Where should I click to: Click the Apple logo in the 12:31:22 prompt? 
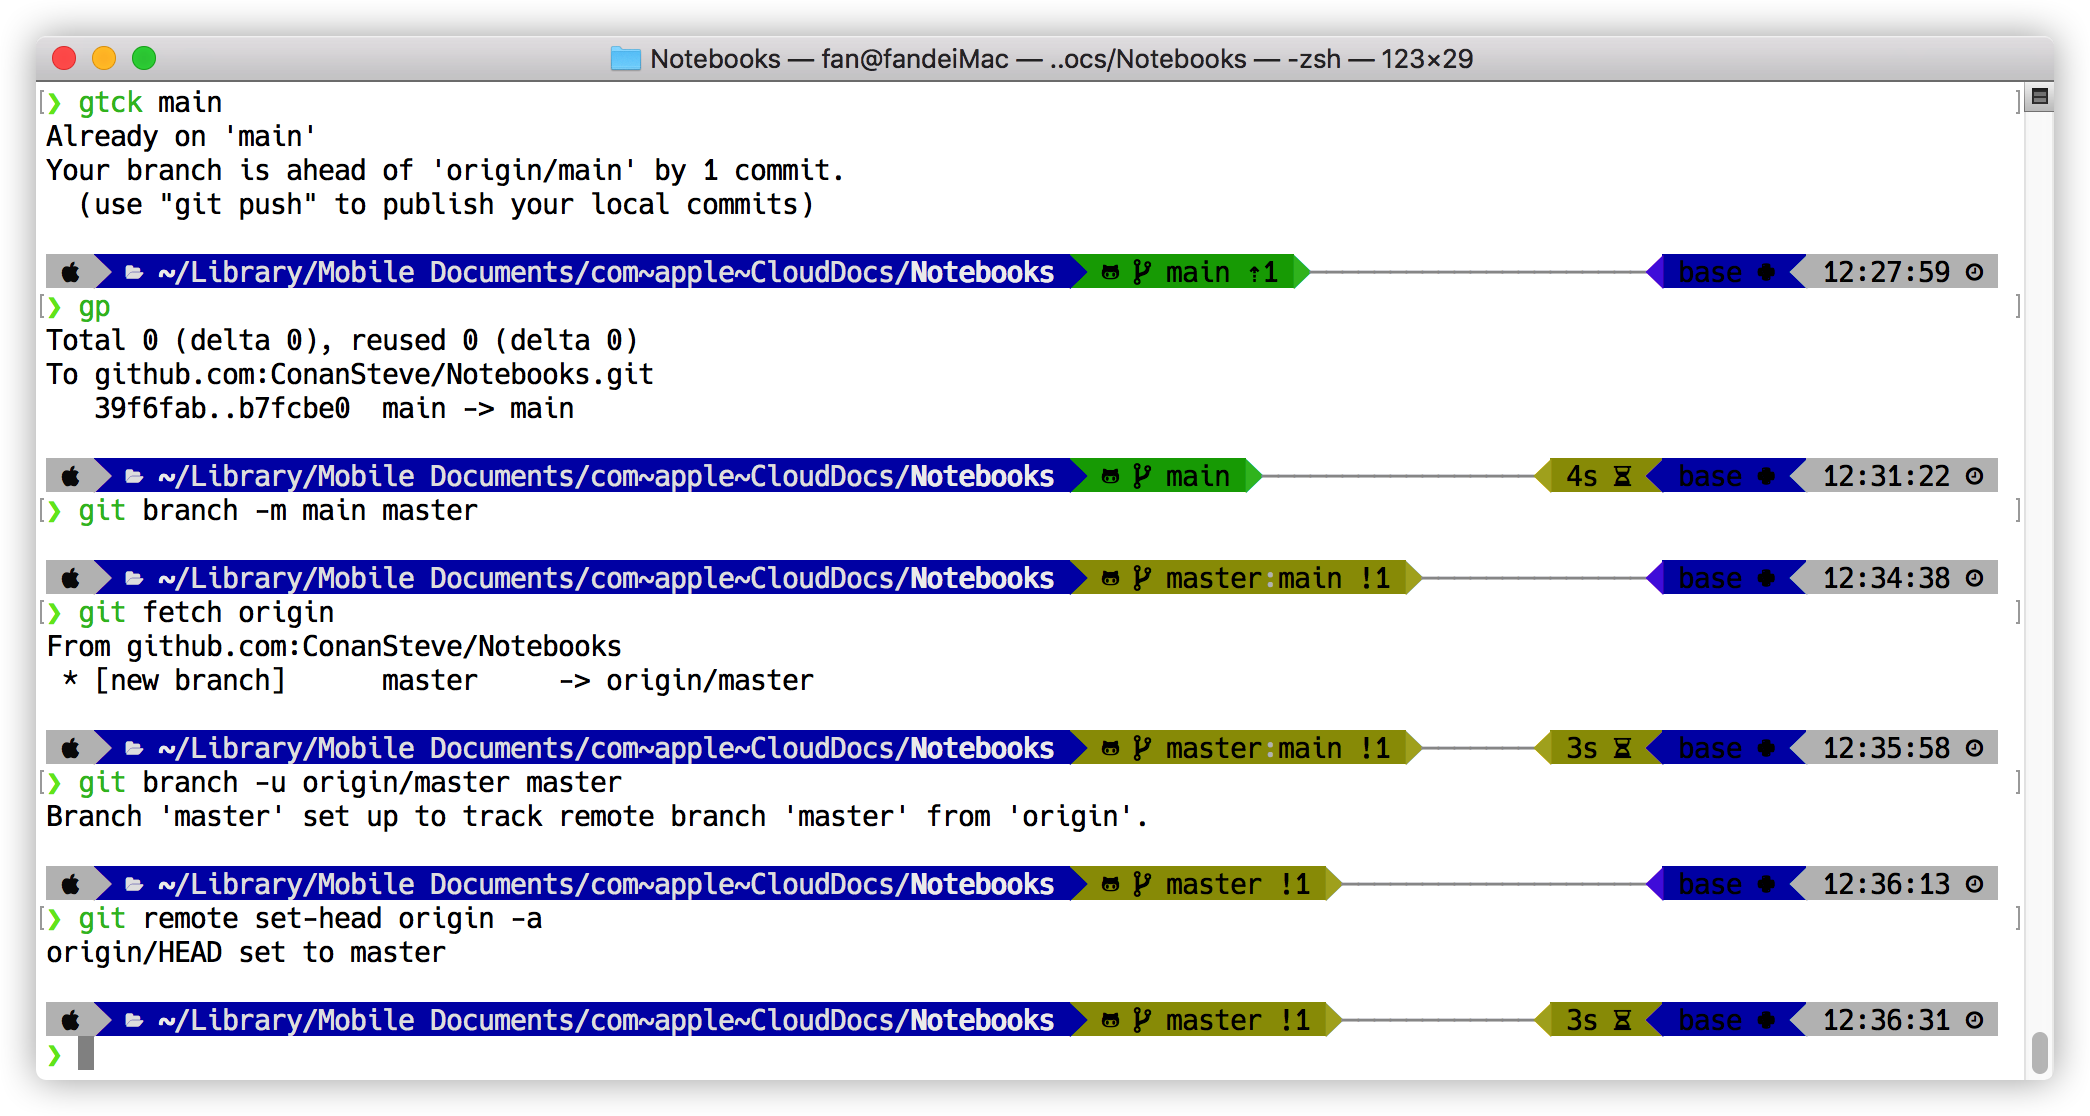click(x=71, y=476)
